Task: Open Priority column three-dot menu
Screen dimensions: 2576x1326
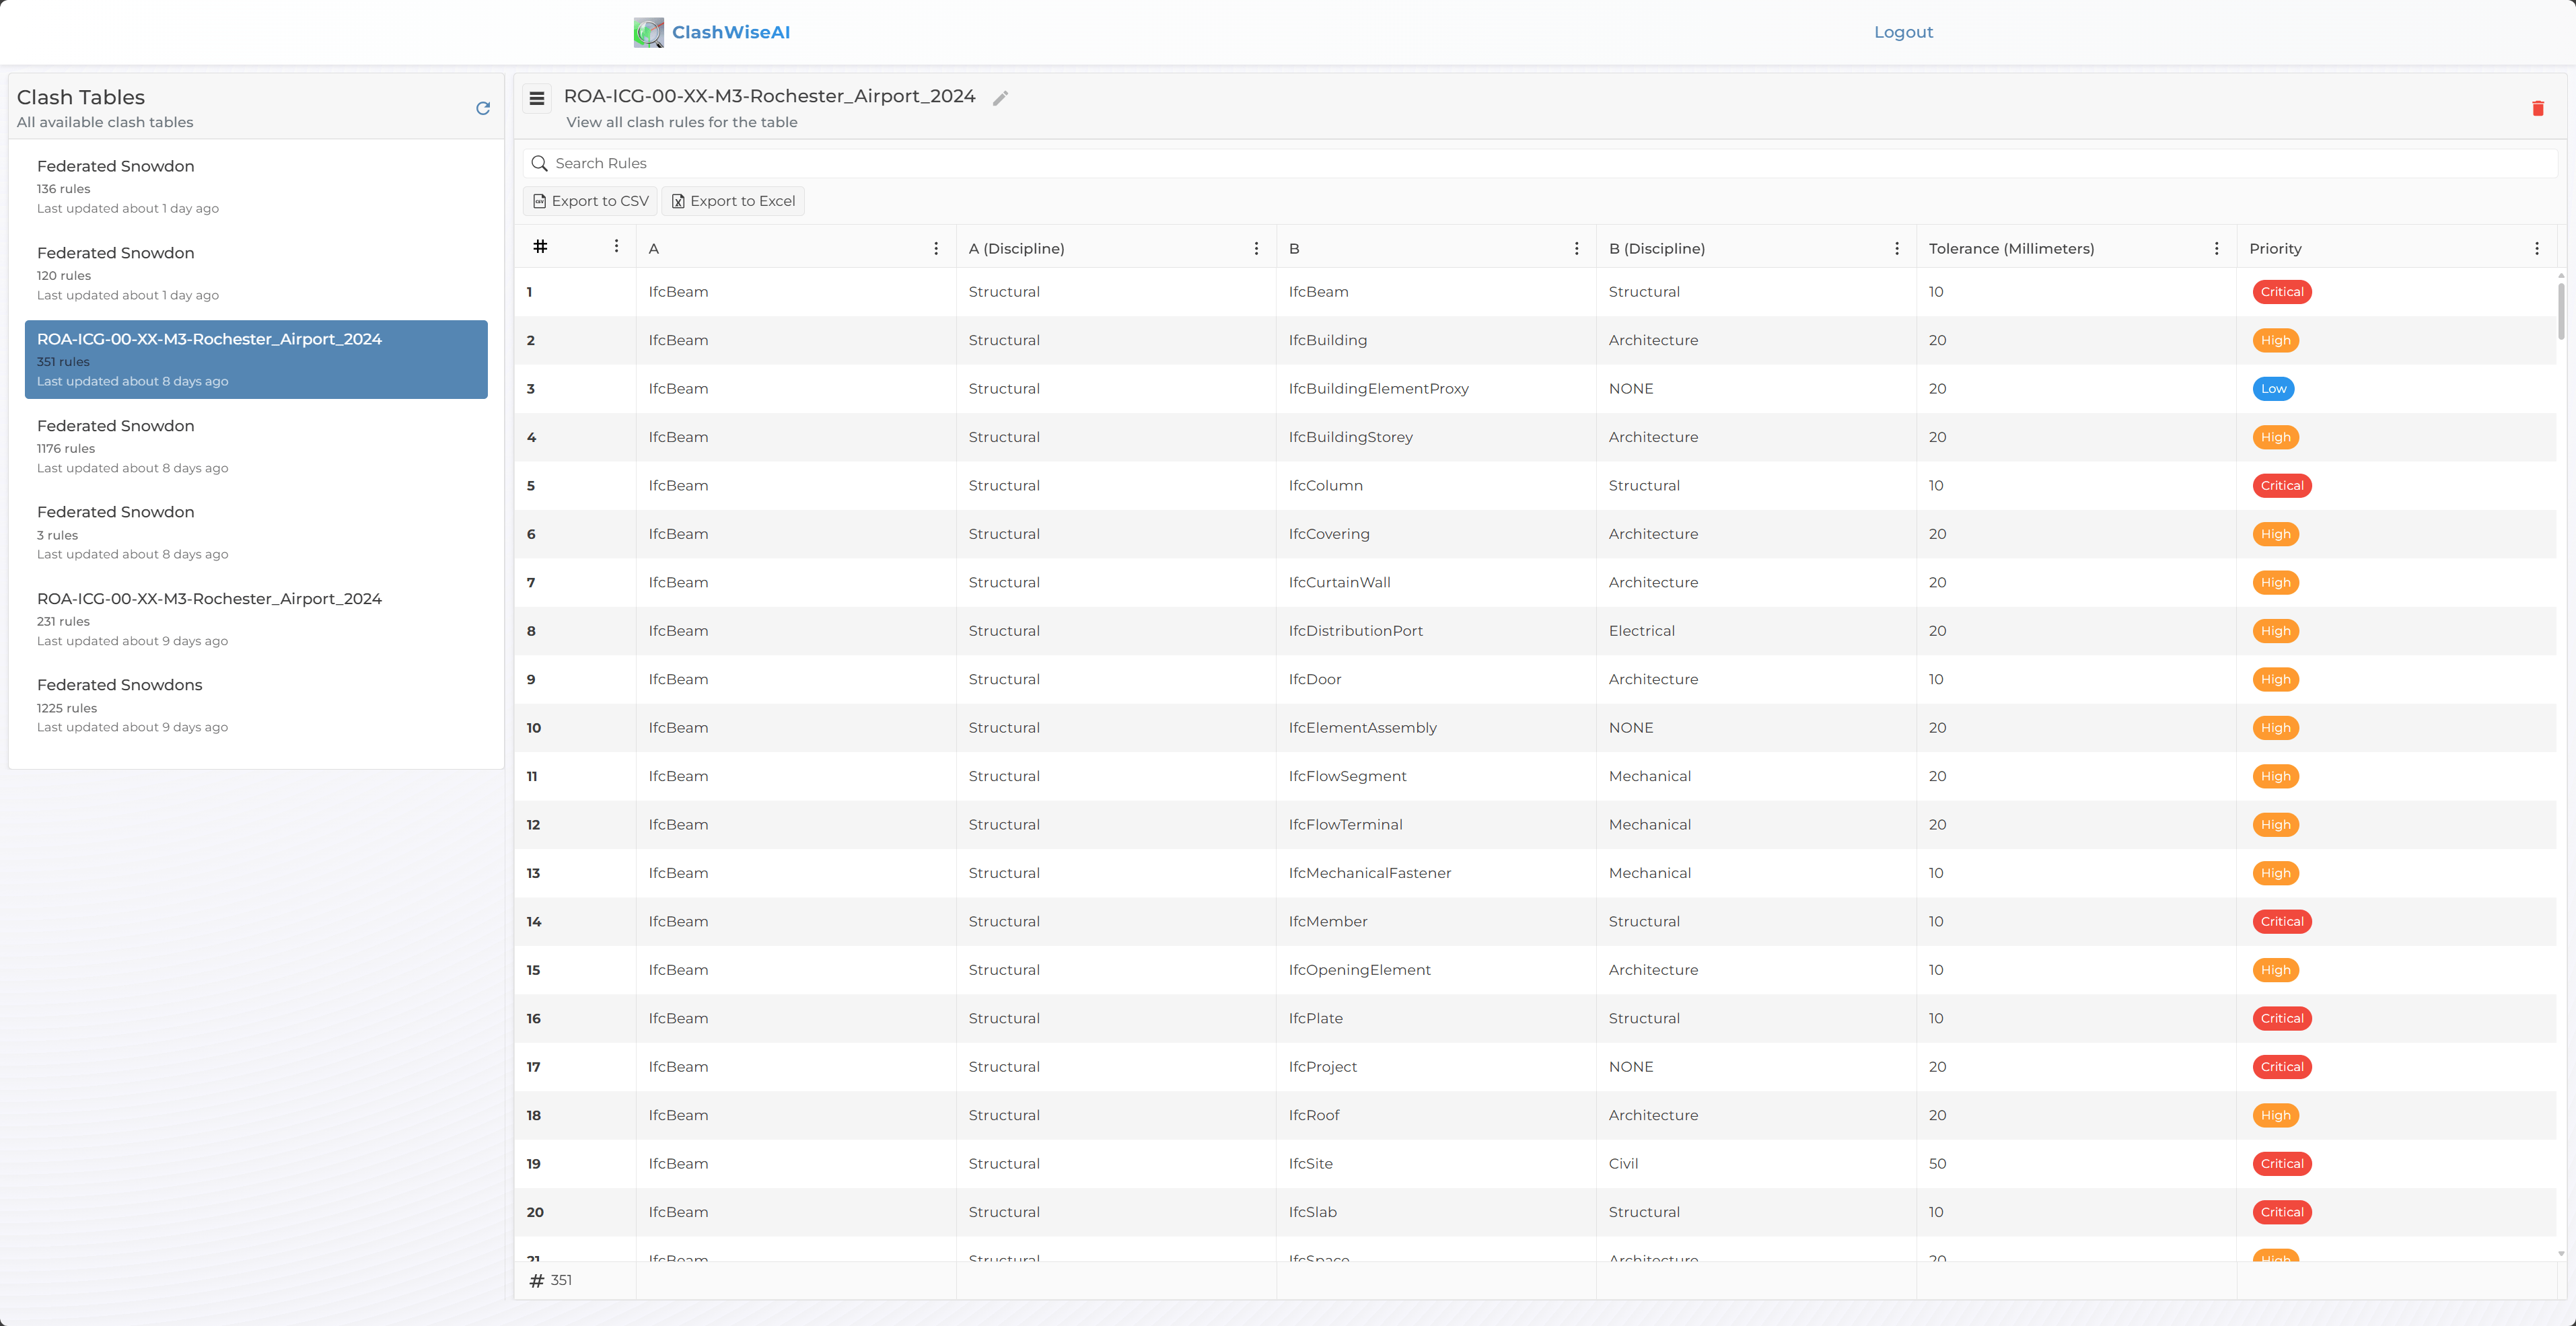Action: pos(2536,249)
